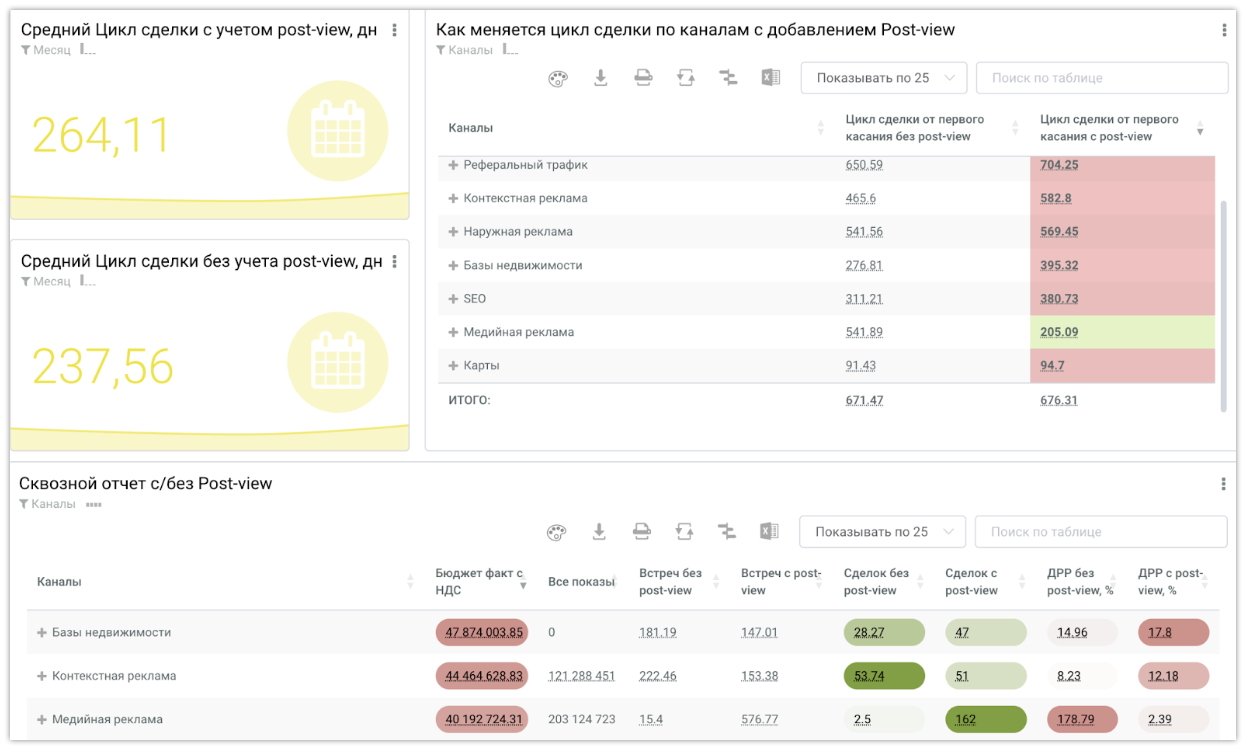
Task: Open the three-dot menu of the 264,11 widget
Action: 395,31
